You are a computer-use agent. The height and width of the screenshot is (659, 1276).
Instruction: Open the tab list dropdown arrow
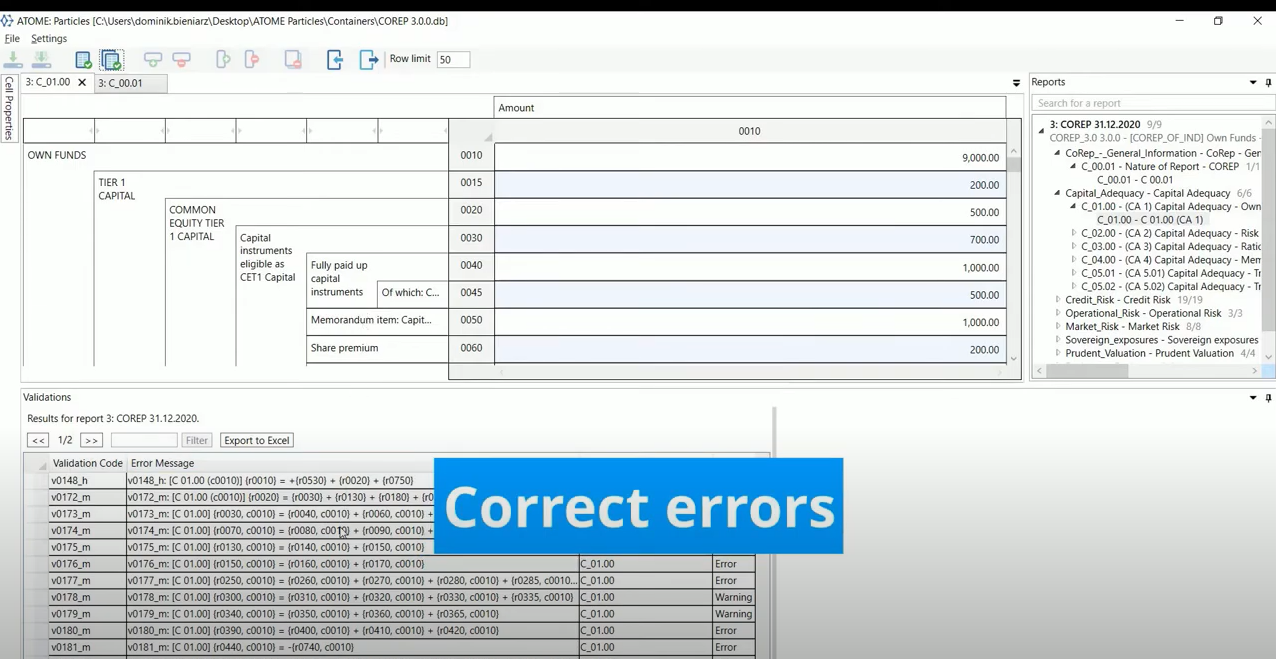click(1016, 83)
